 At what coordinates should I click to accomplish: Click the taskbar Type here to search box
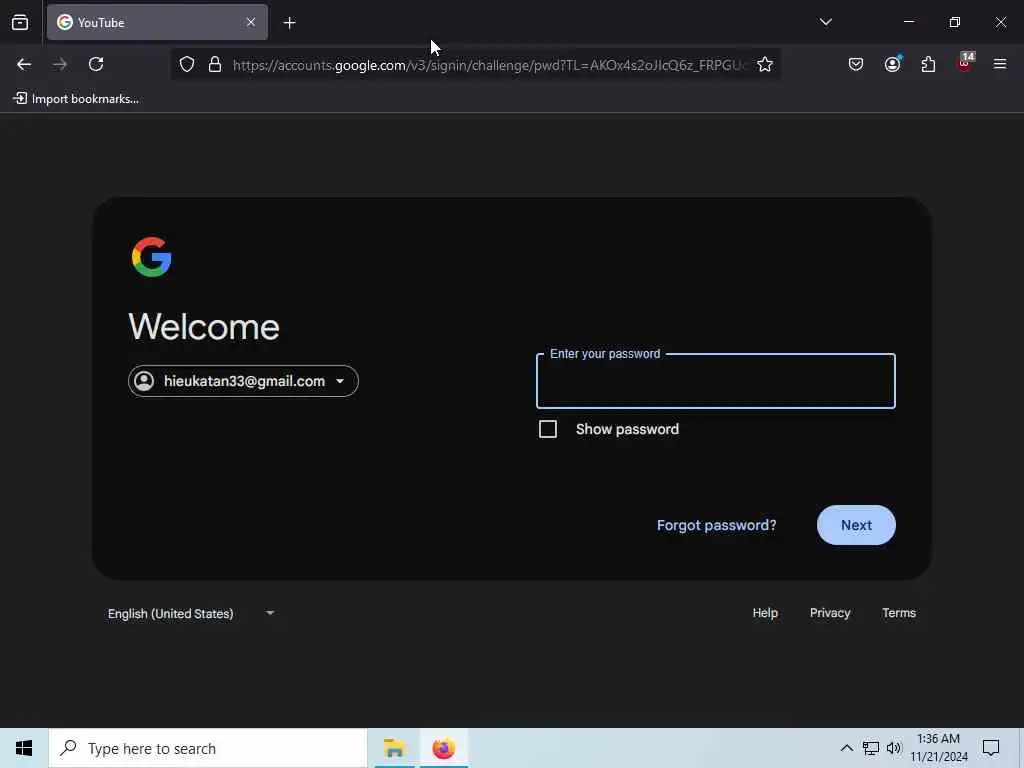(208, 748)
